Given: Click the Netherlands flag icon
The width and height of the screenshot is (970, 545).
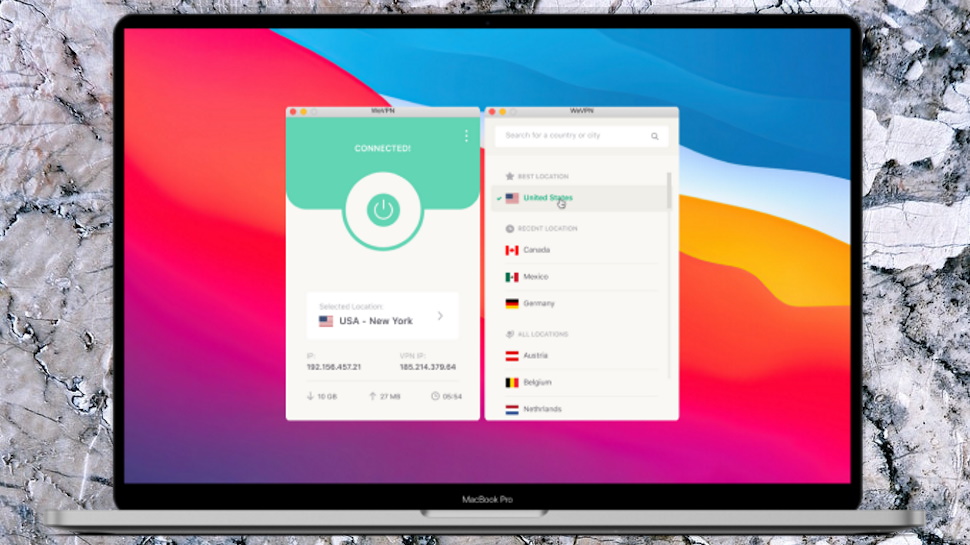Looking at the screenshot, I should [512, 409].
